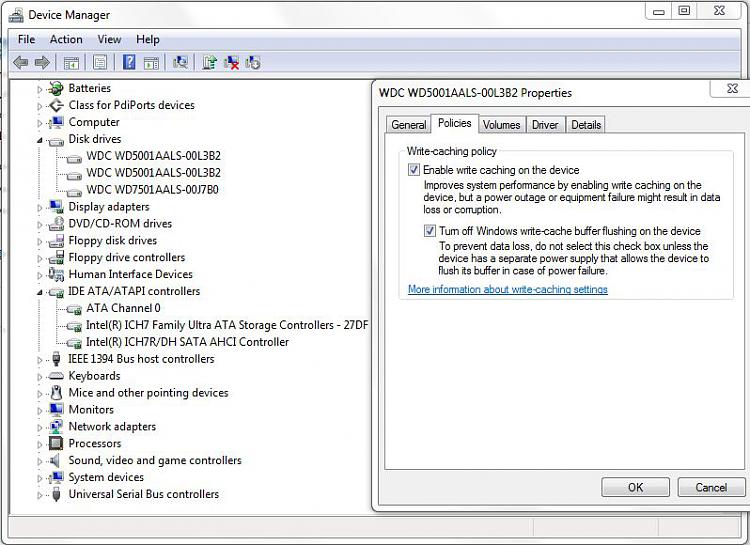
Task: Click the Monitors category icon
Action: point(56,410)
